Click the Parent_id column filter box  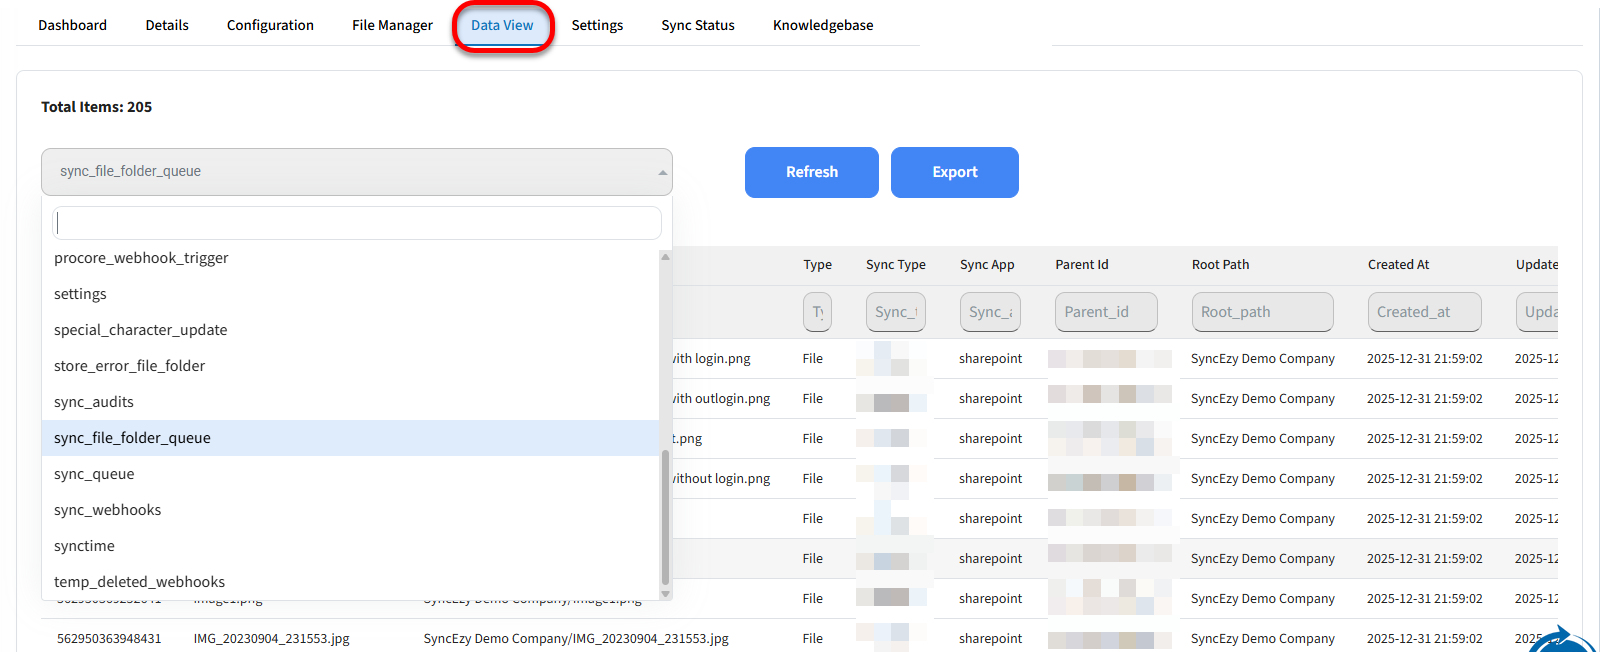click(1105, 312)
